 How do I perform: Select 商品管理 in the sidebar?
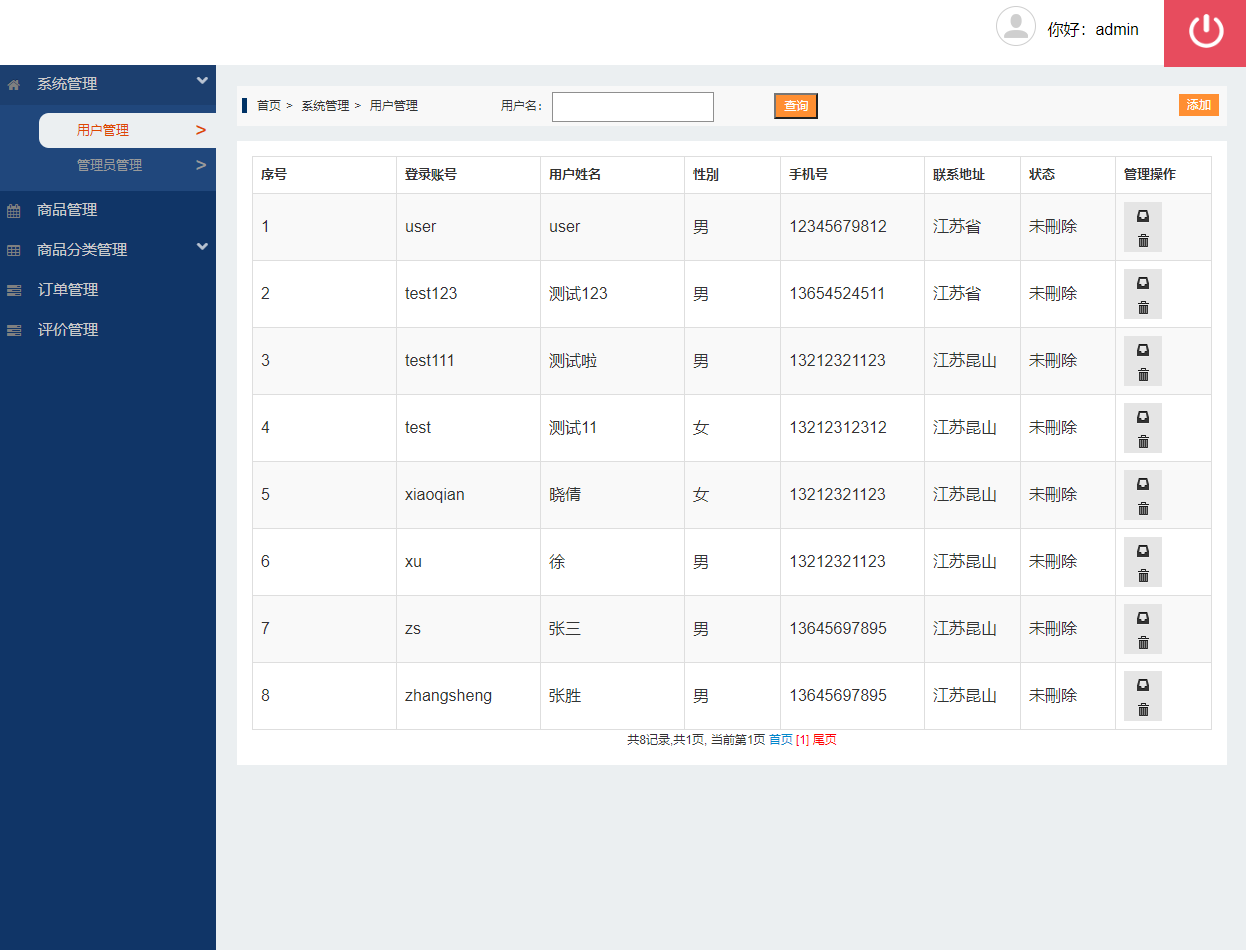(x=67, y=210)
